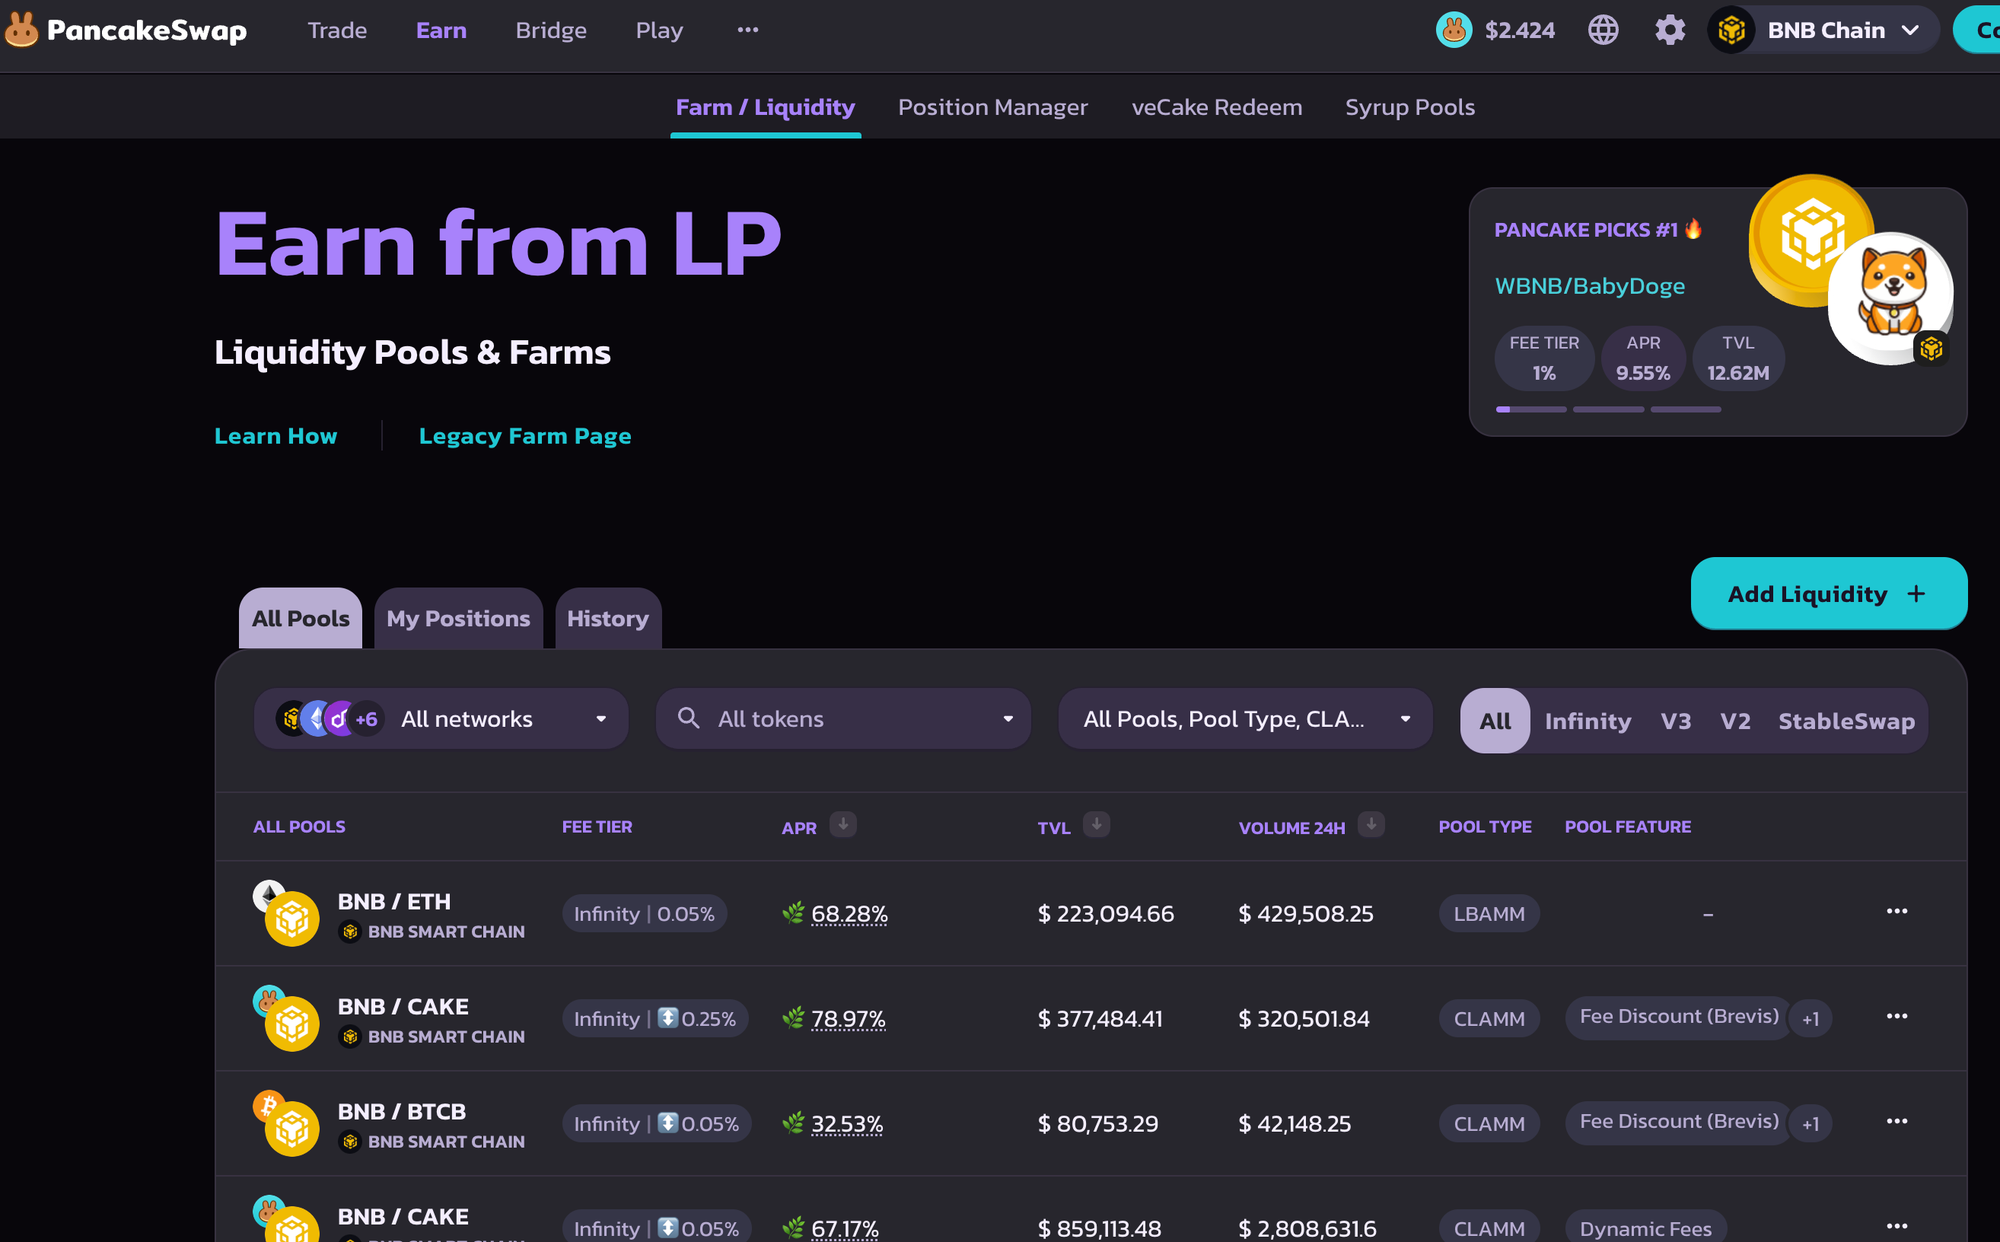2000x1242 pixels.
Task: Click the Add Liquidity button
Action: (1828, 593)
